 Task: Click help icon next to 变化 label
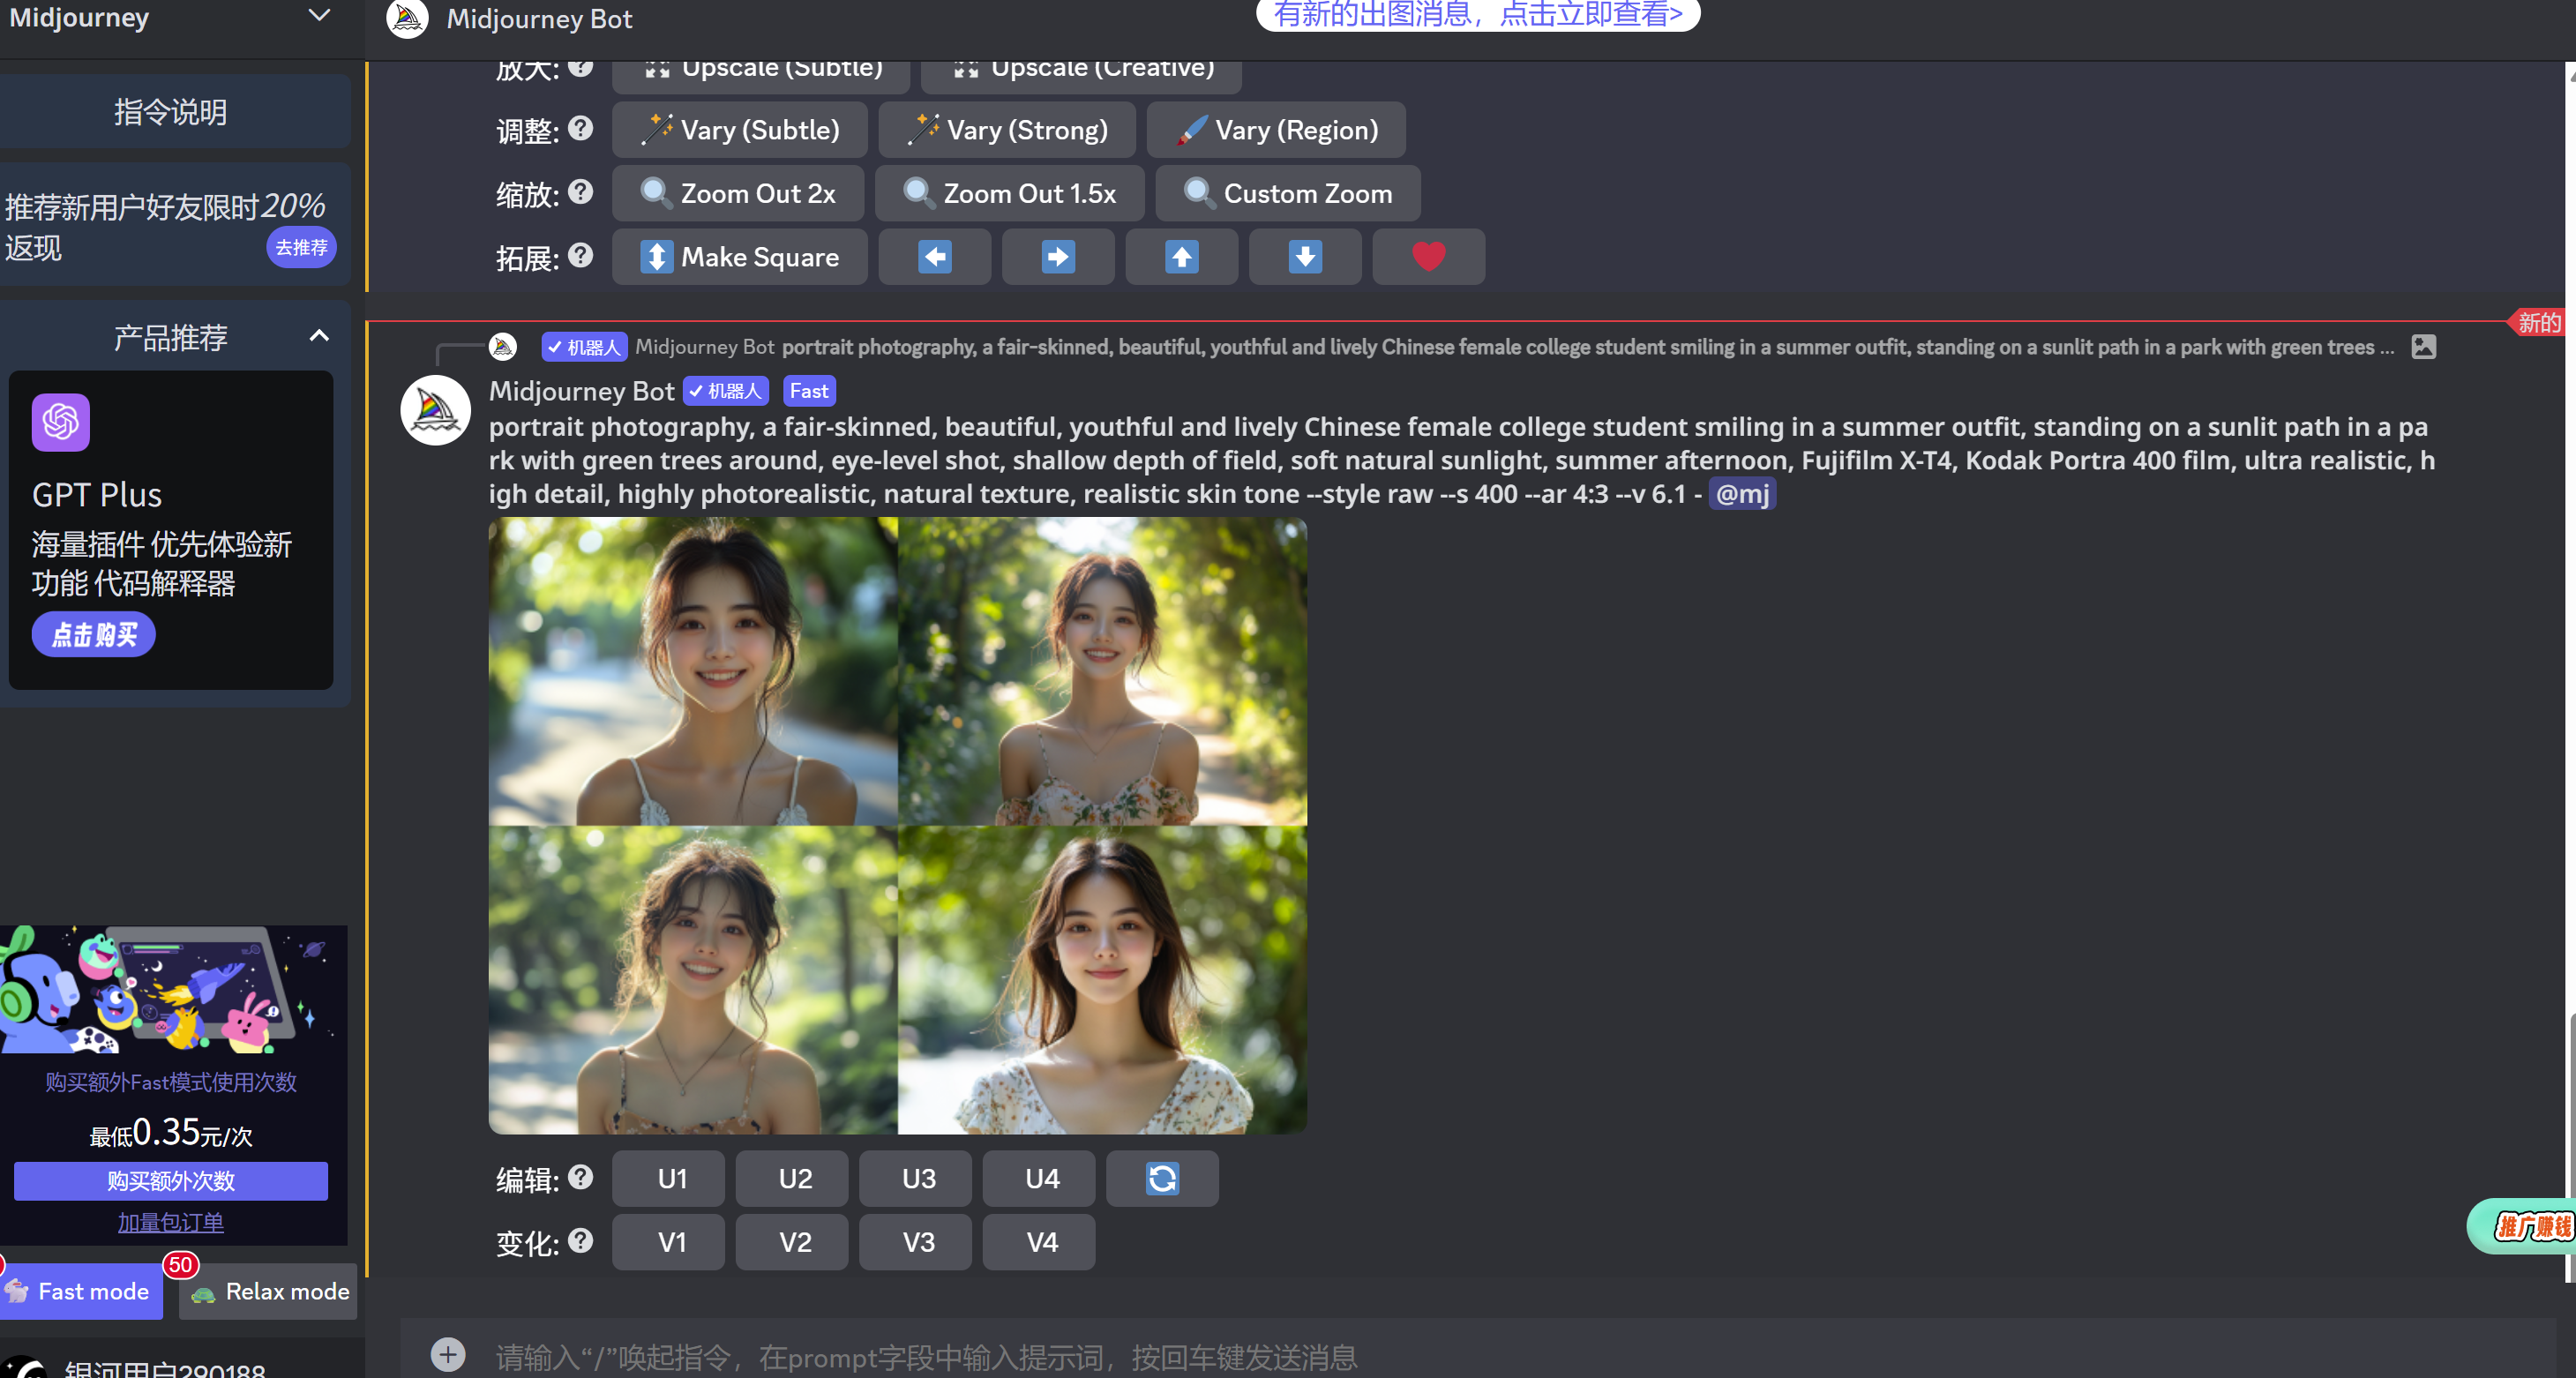[581, 1240]
